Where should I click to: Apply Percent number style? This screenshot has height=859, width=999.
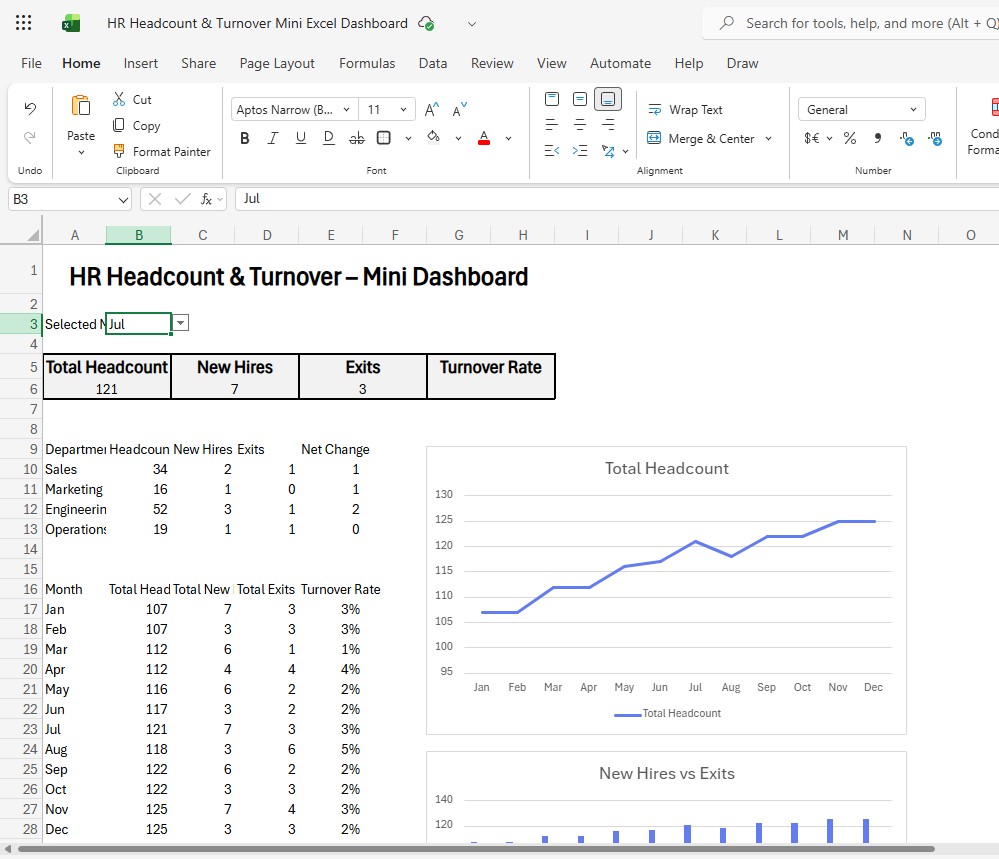pos(848,138)
